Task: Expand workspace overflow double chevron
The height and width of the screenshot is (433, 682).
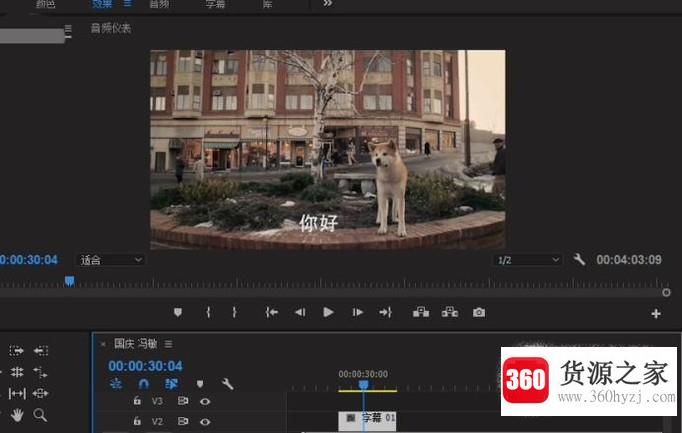Action: point(328,3)
